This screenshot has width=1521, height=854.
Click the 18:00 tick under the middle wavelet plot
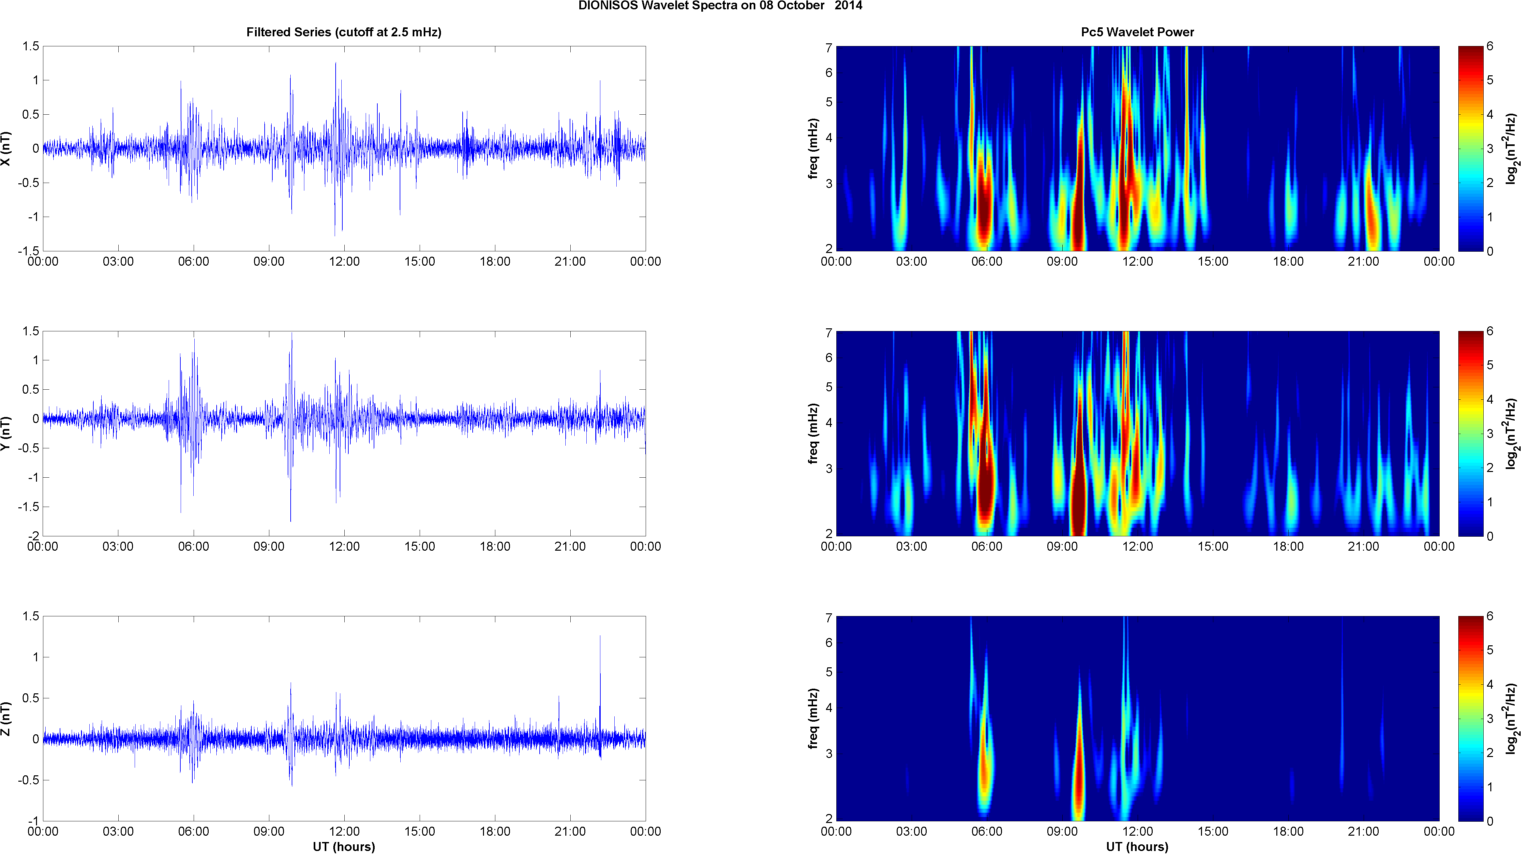pos(1288,547)
